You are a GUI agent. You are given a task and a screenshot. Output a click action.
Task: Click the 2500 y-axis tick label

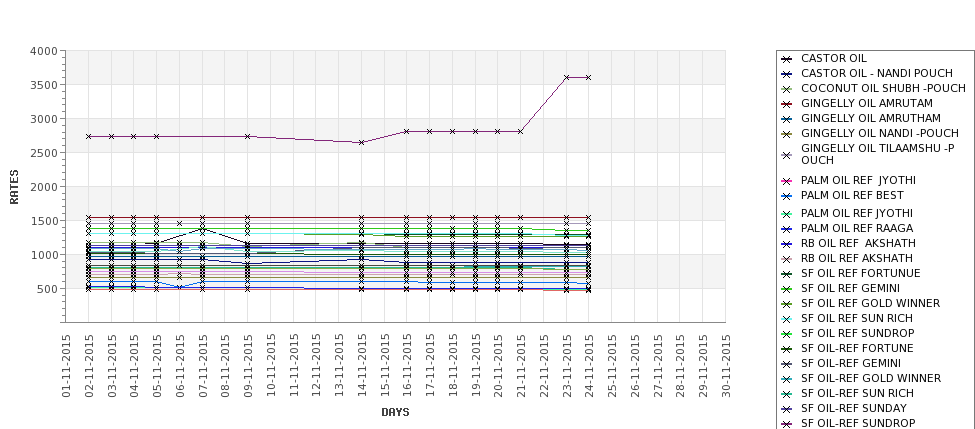[44, 153]
